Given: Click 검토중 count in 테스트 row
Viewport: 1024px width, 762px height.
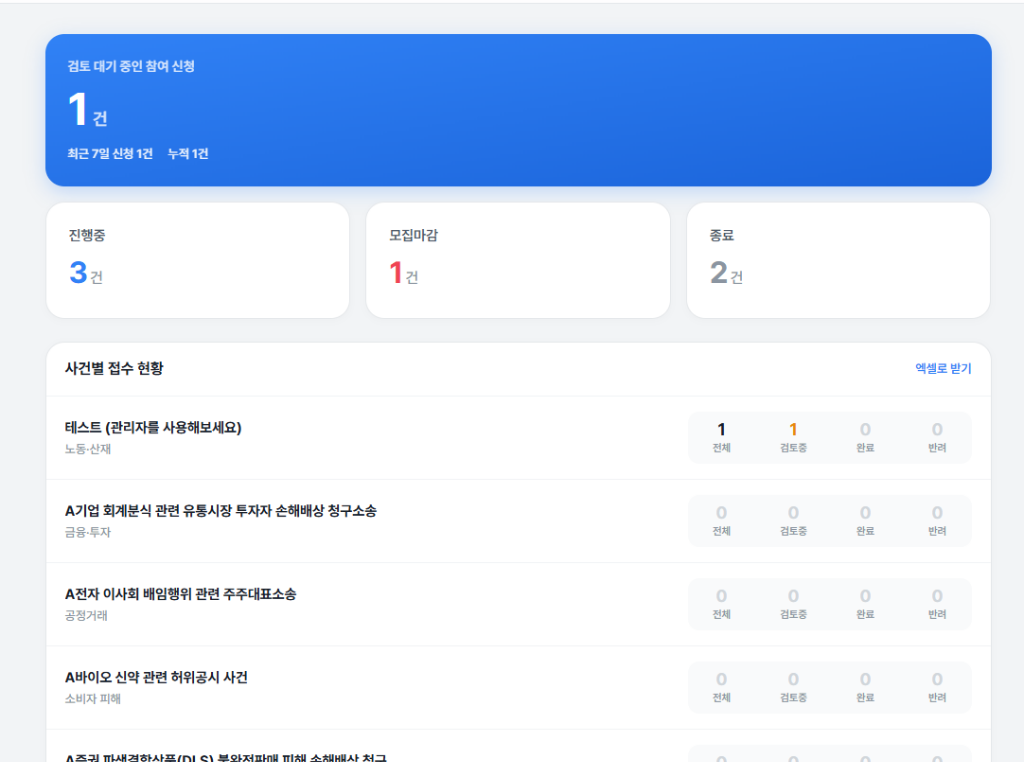Looking at the screenshot, I should [x=793, y=437].
